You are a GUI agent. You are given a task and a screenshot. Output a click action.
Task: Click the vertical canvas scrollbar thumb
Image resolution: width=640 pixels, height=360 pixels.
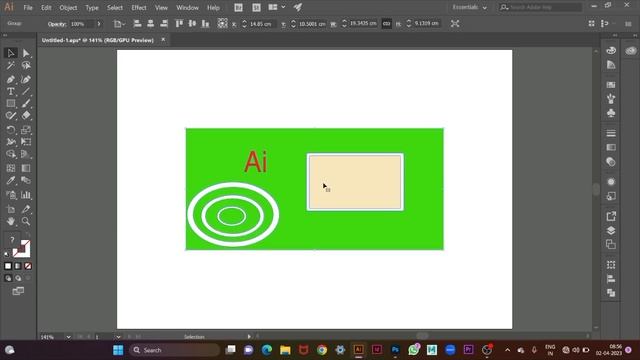coord(596,189)
